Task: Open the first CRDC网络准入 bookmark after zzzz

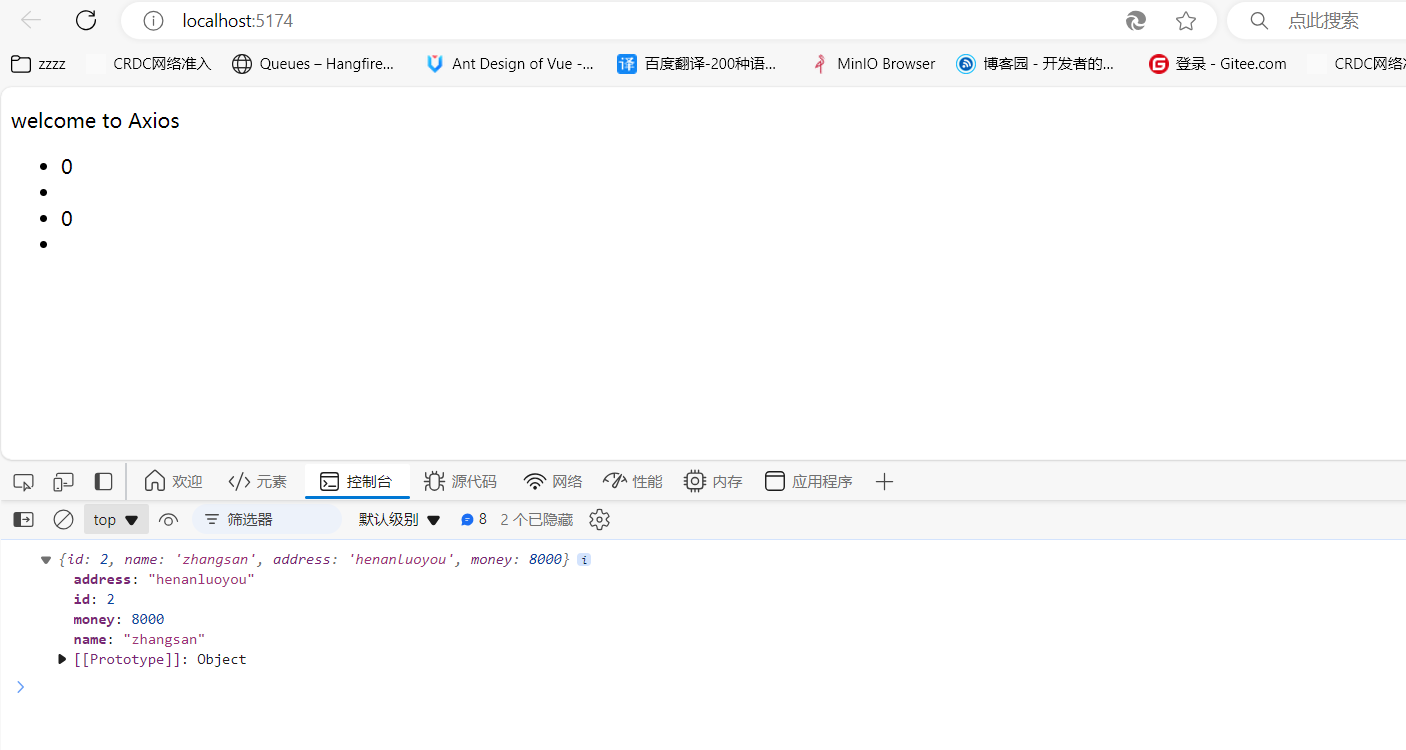Action: pos(150,64)
